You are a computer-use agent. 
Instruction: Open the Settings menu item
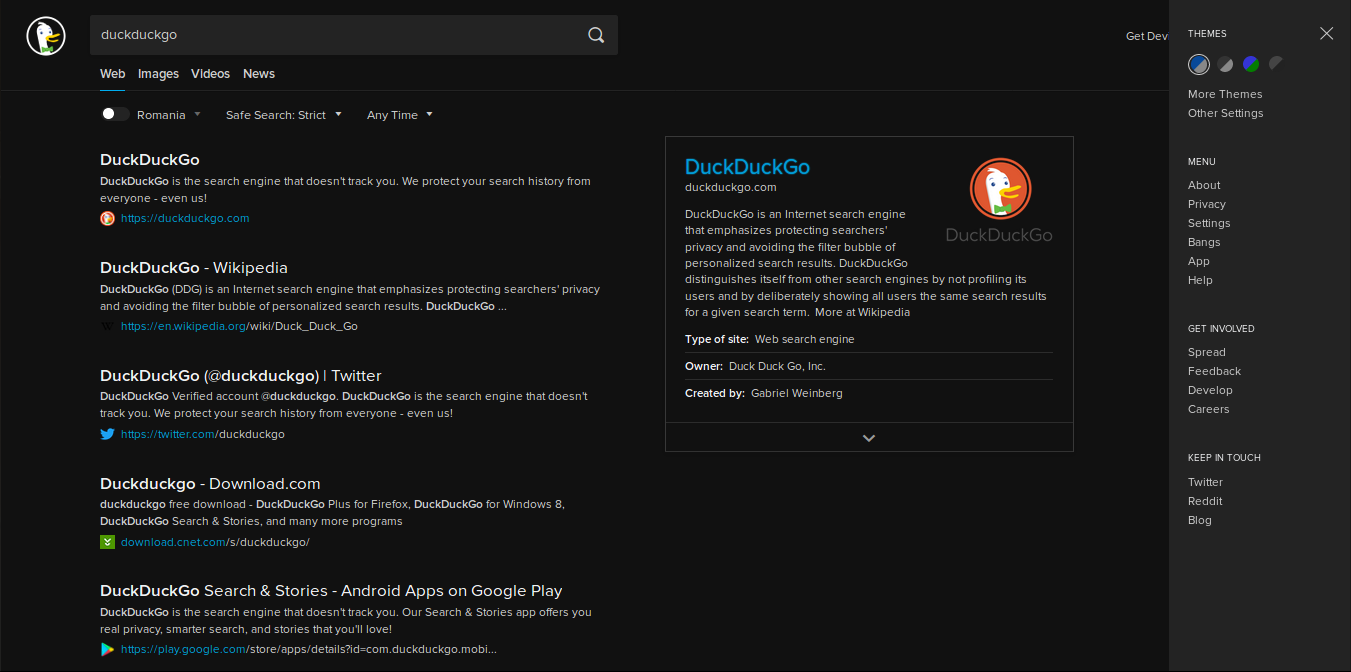tap(1209, 223)
